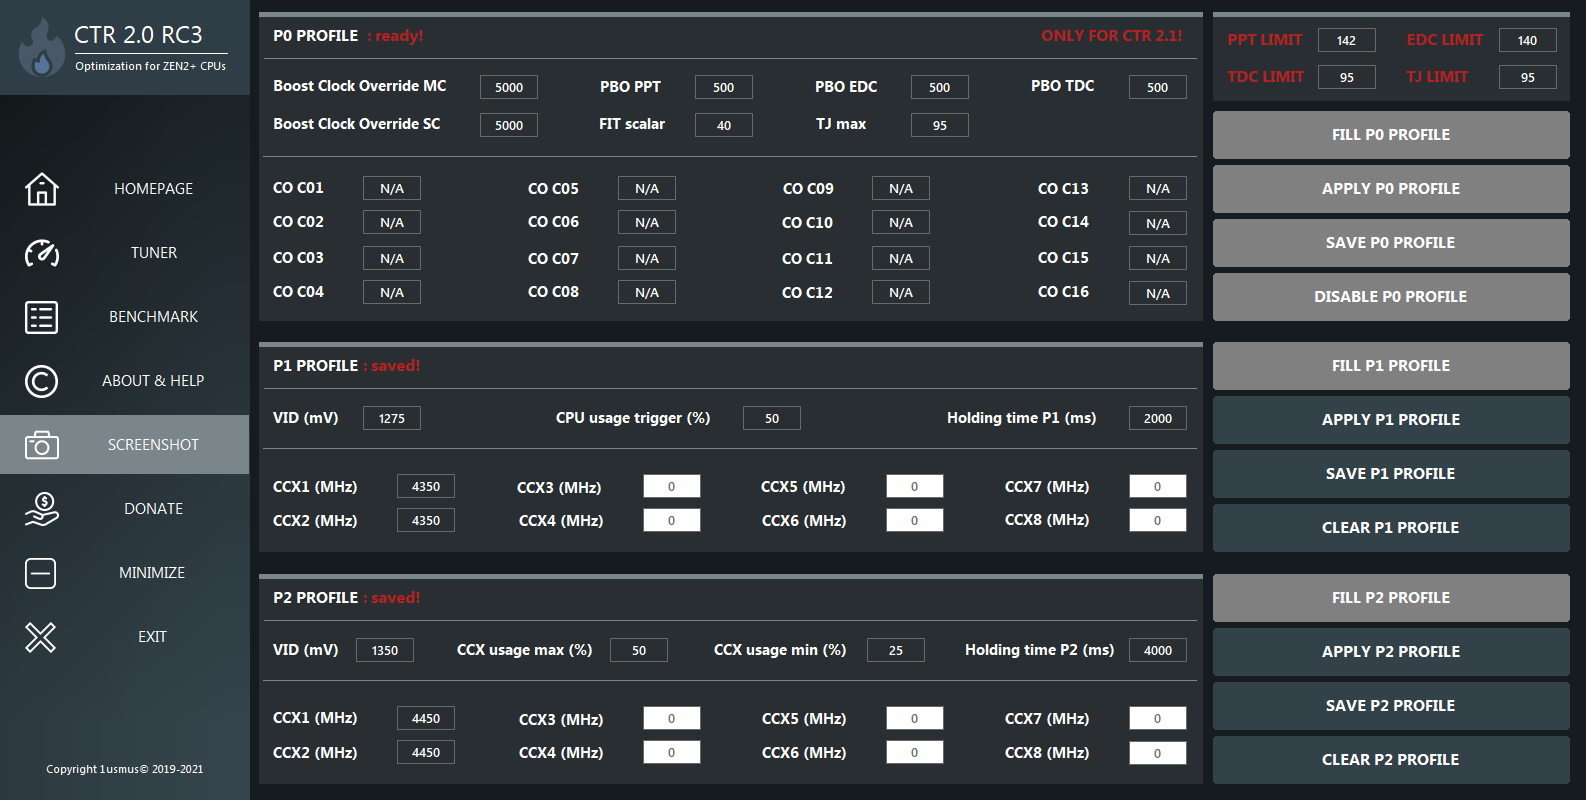The width and height of the screenshot is (1586, 800).
Task: Click SAVE P0 PROFILE button
Action: 1391,243
